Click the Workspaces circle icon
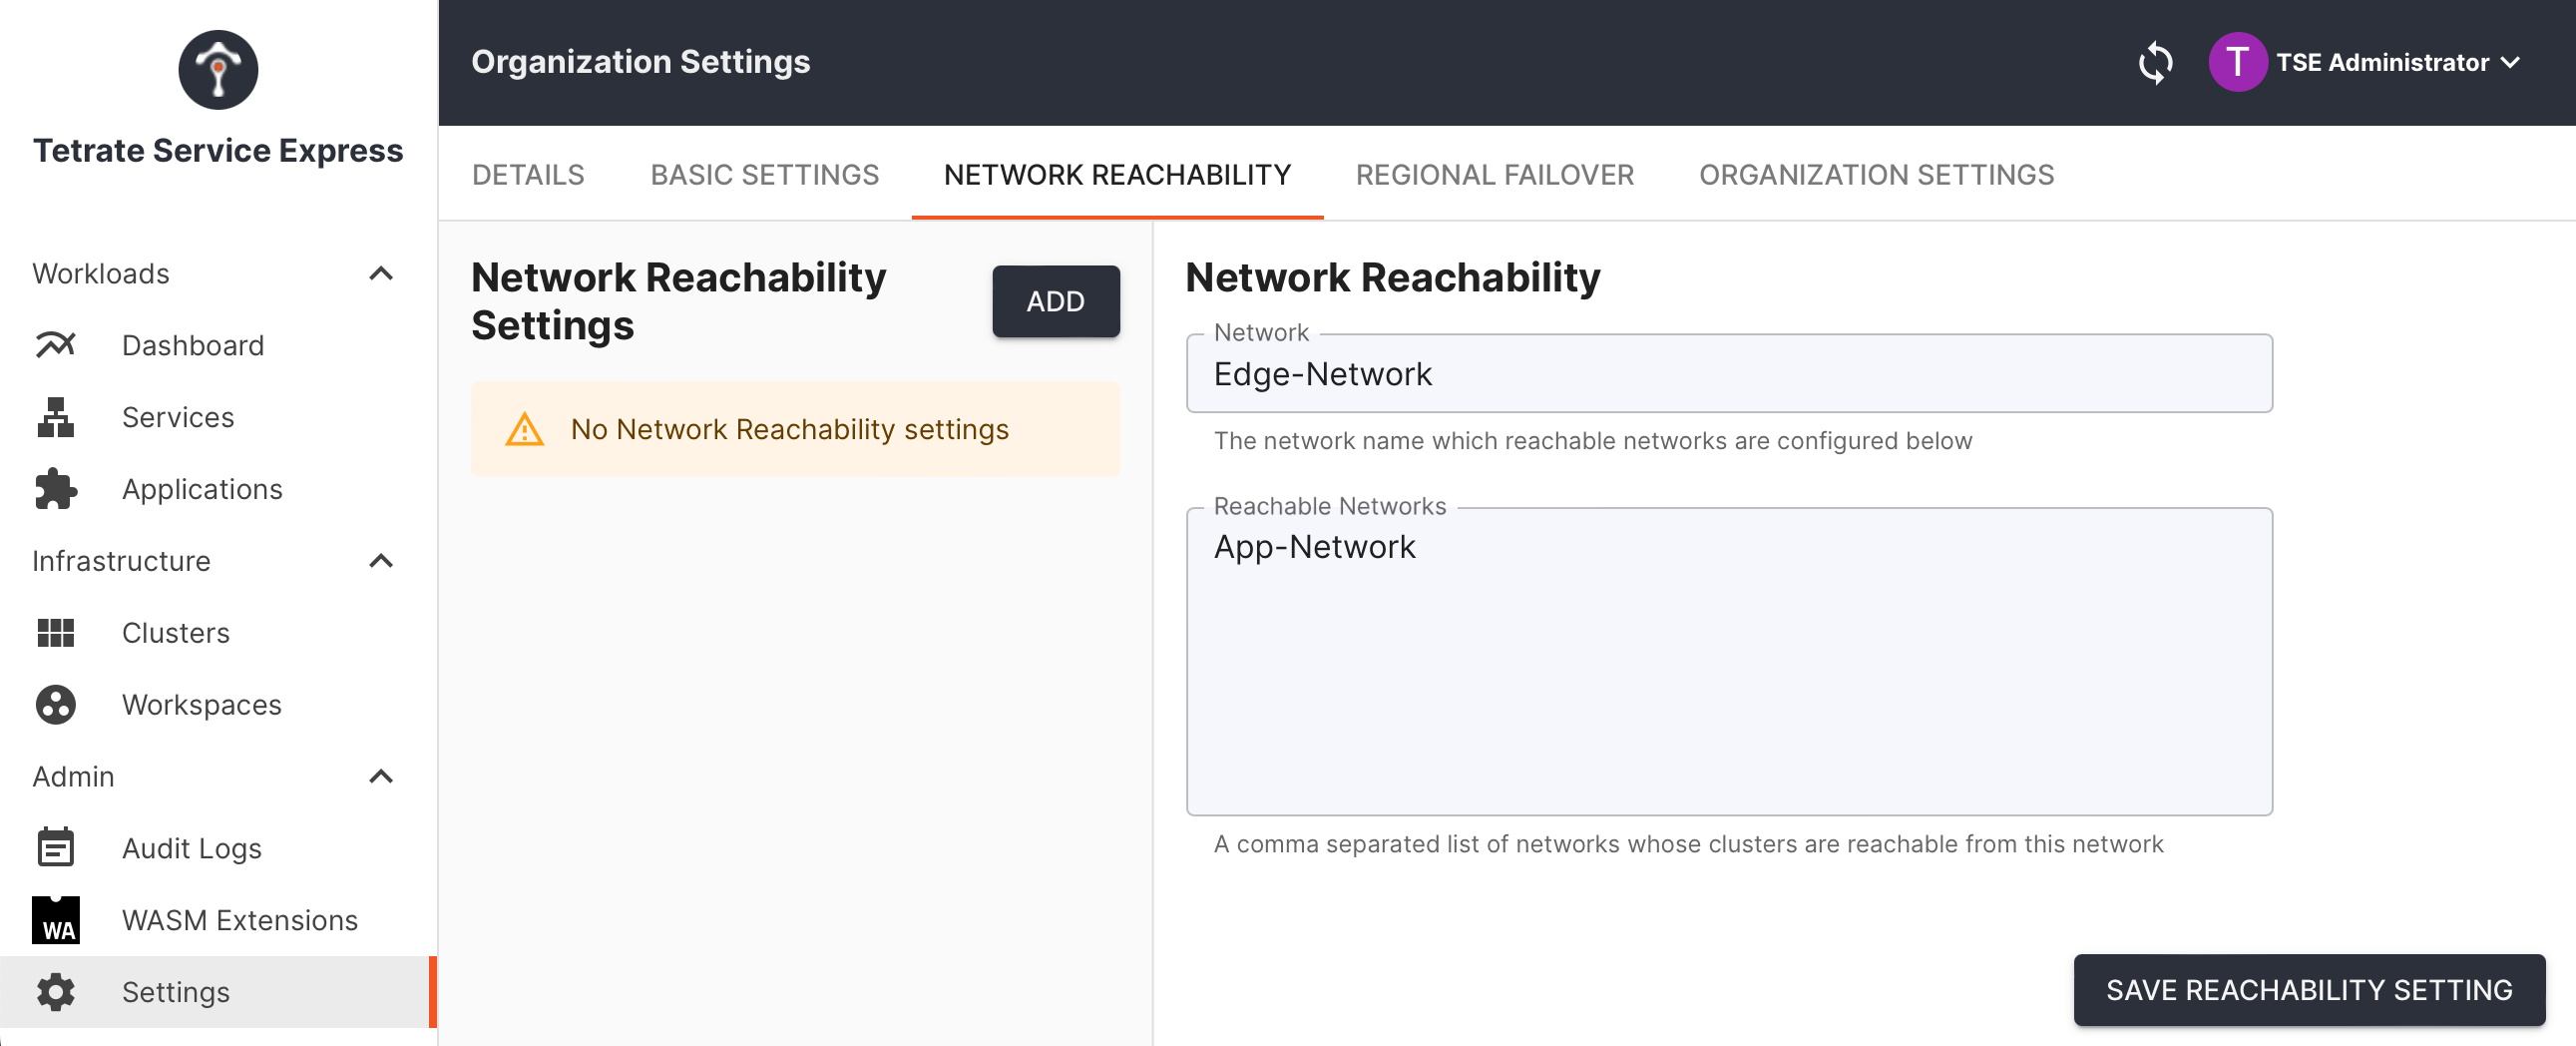This screenshot has height=1046, width=2576. [56, 705]
